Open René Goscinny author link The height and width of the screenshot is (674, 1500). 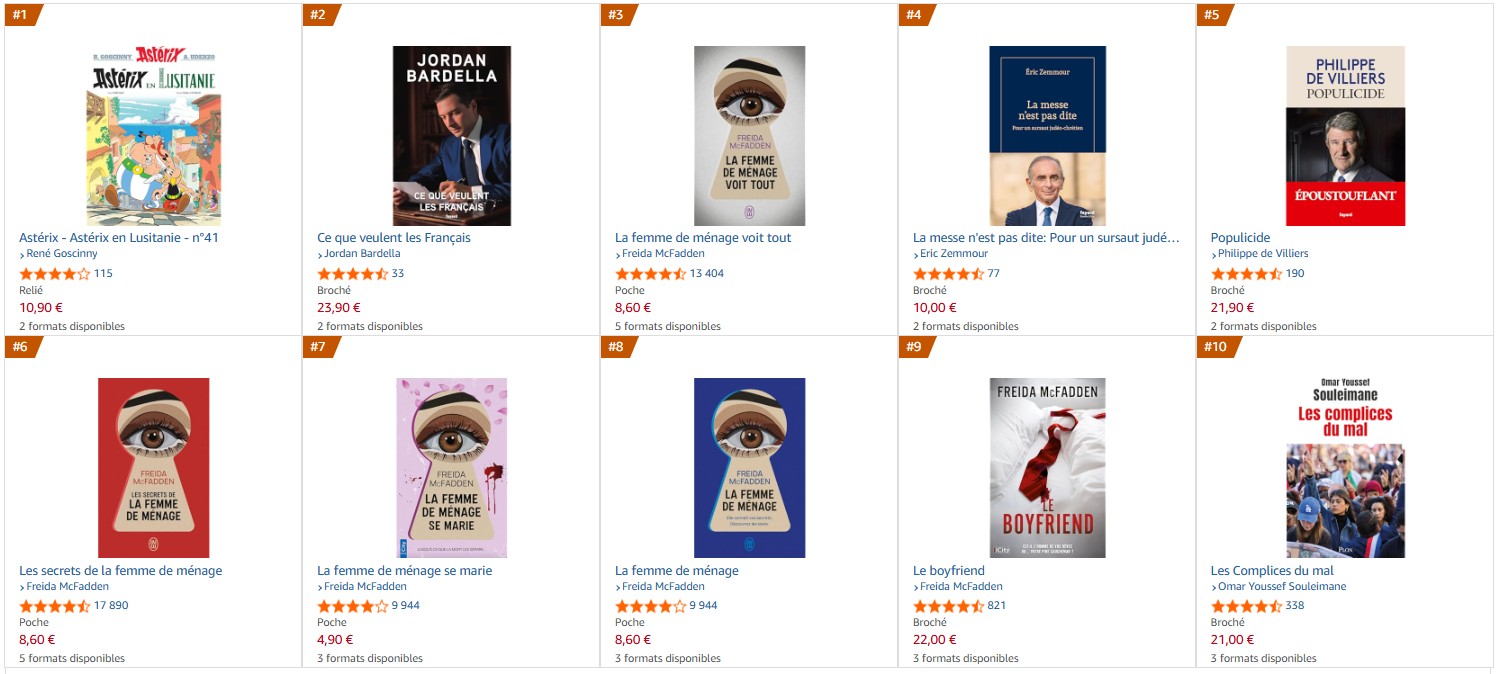[x=62, y=254]
